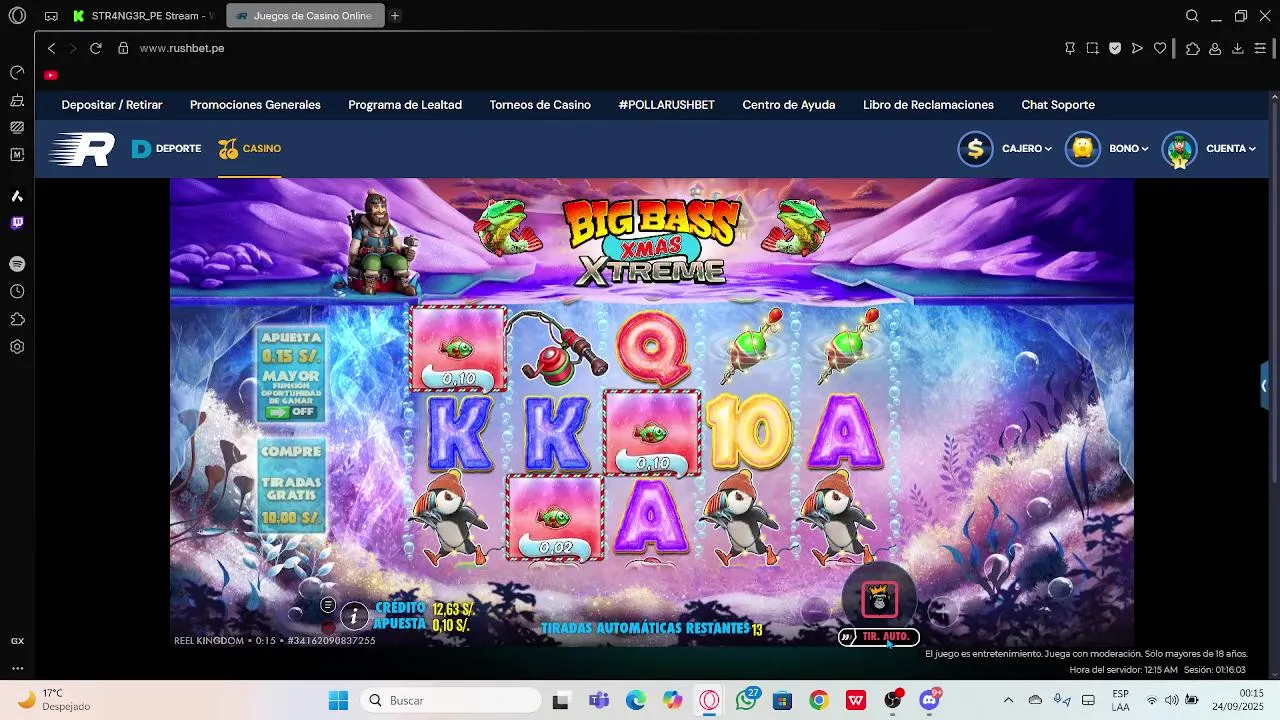
Task: Open Extensions cube in left sidebar
Action: click(x=17, y=319)
